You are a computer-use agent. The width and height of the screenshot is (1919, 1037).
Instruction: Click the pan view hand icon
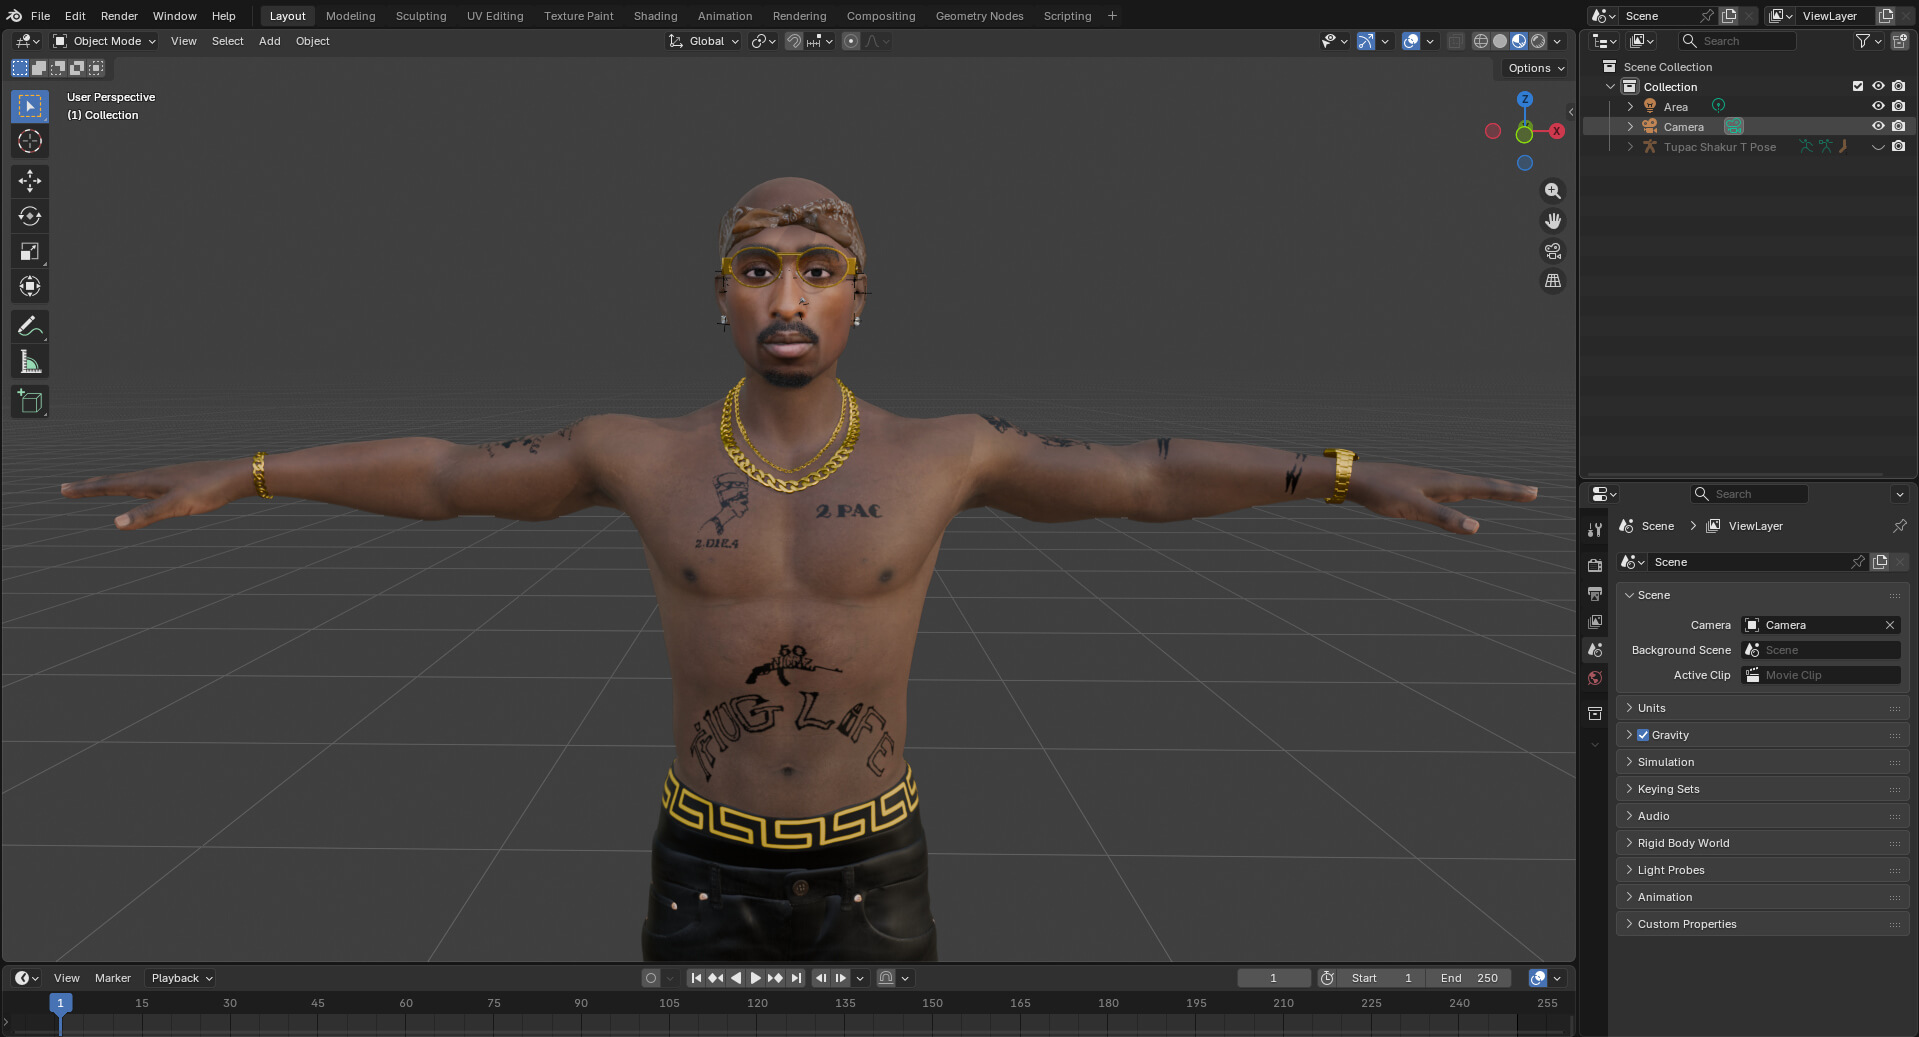1552,221
